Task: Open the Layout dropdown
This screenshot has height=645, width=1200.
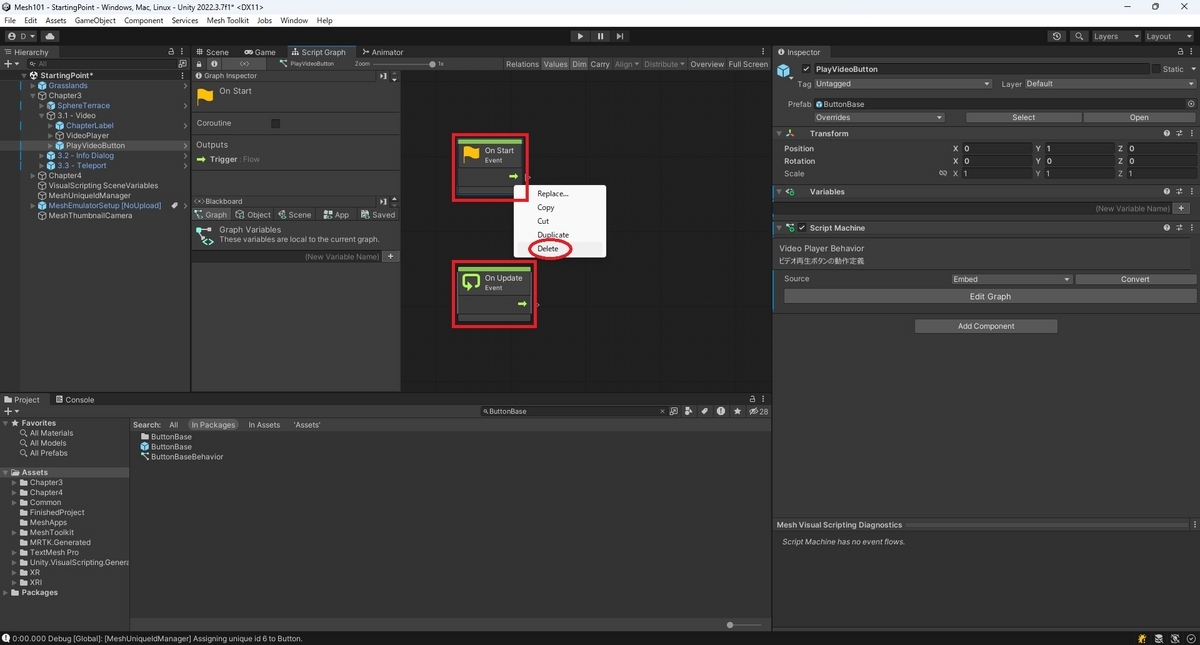Action: pos(1168,36)
